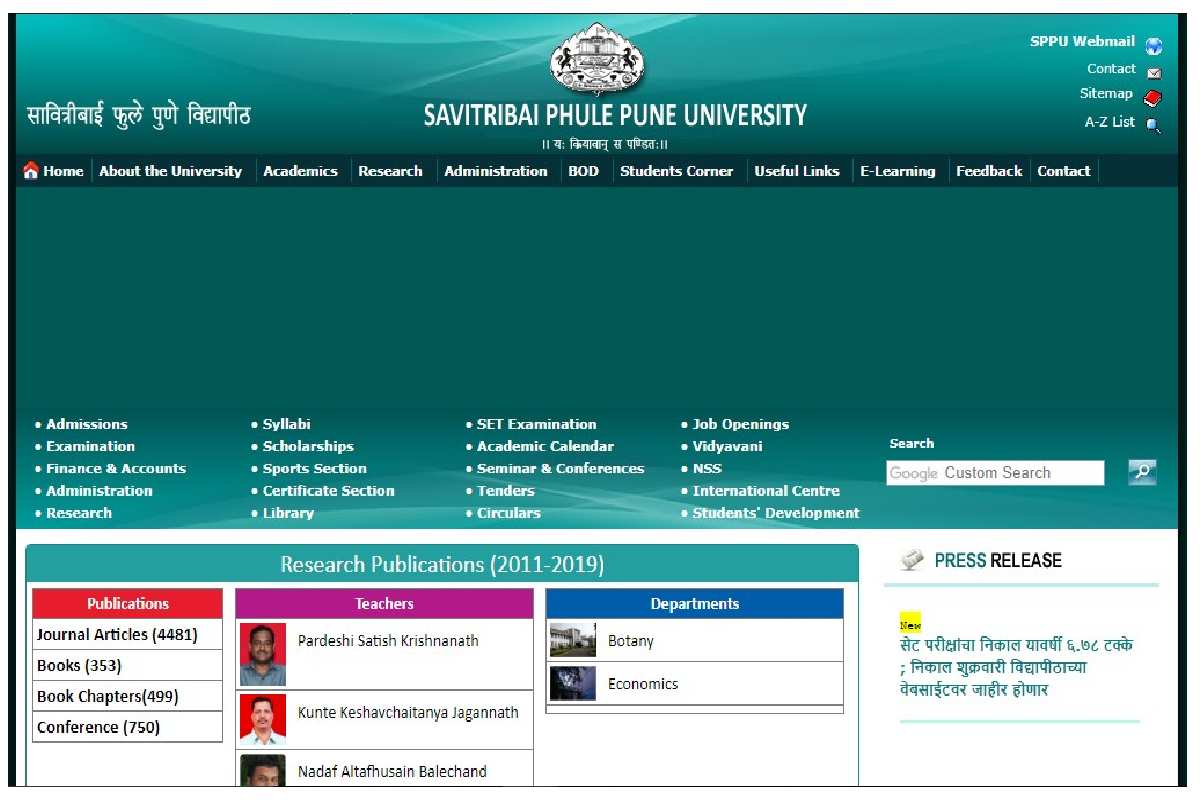Open the Certificate Section link
This screenshot has height=800, width=1200.
[329, 491]
